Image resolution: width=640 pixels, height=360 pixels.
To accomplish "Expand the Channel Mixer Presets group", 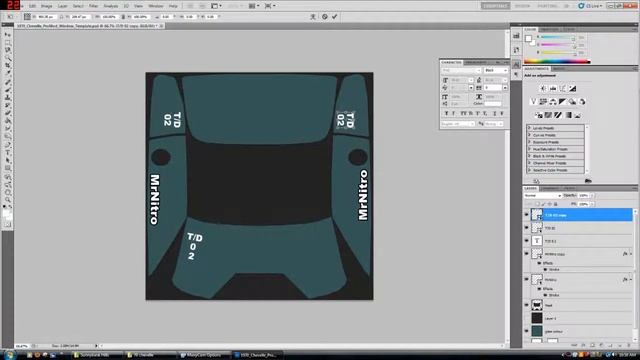I will [x=529, y=163].
